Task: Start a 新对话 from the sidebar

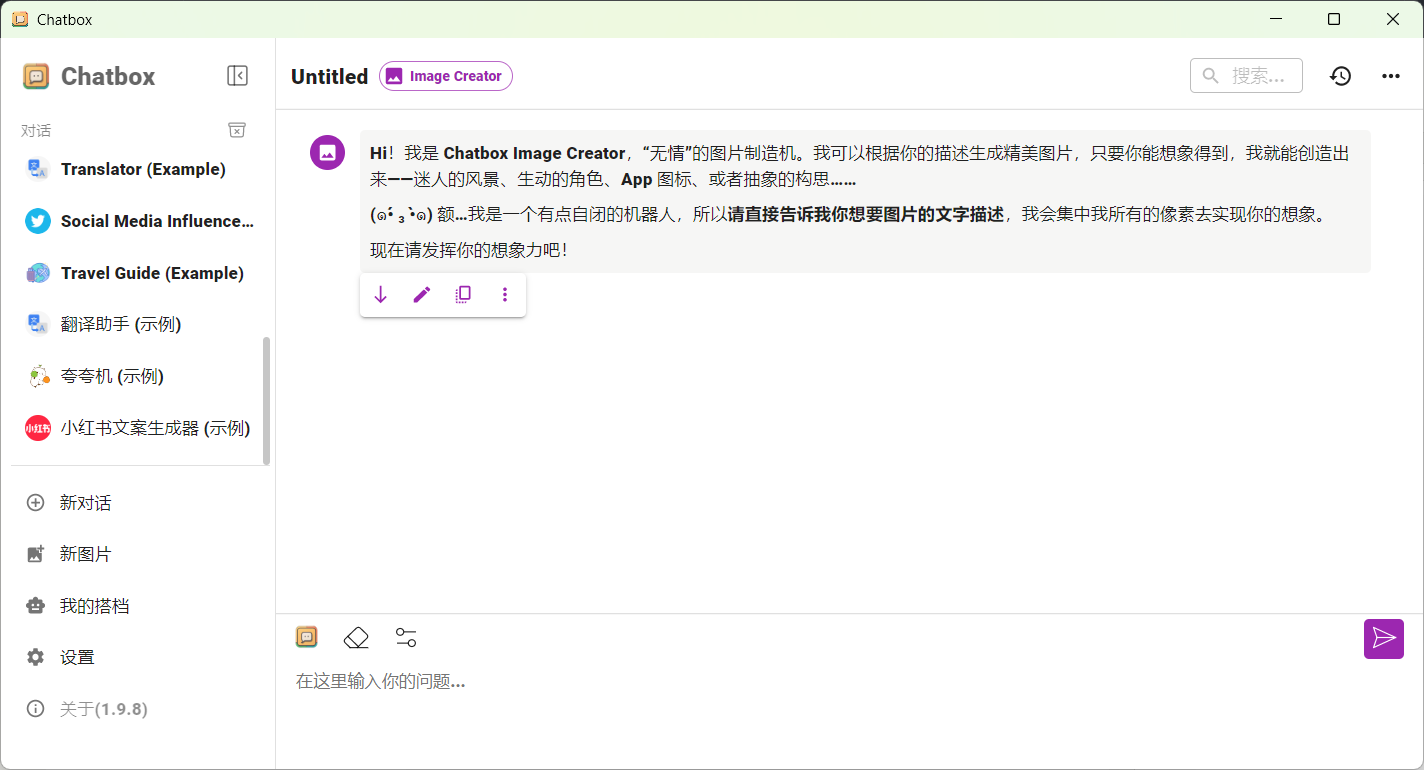Action: [x=138, y=503]
